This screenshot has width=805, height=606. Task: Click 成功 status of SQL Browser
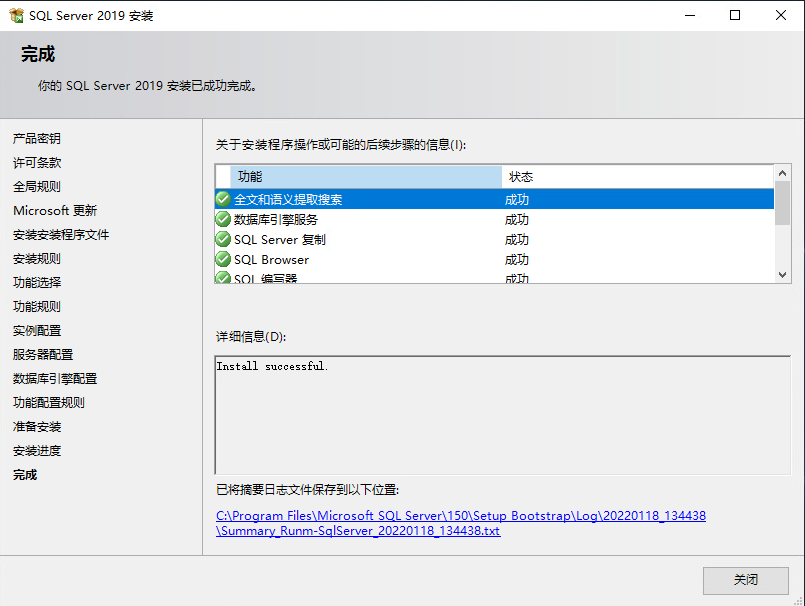click(x=516, y=260)
